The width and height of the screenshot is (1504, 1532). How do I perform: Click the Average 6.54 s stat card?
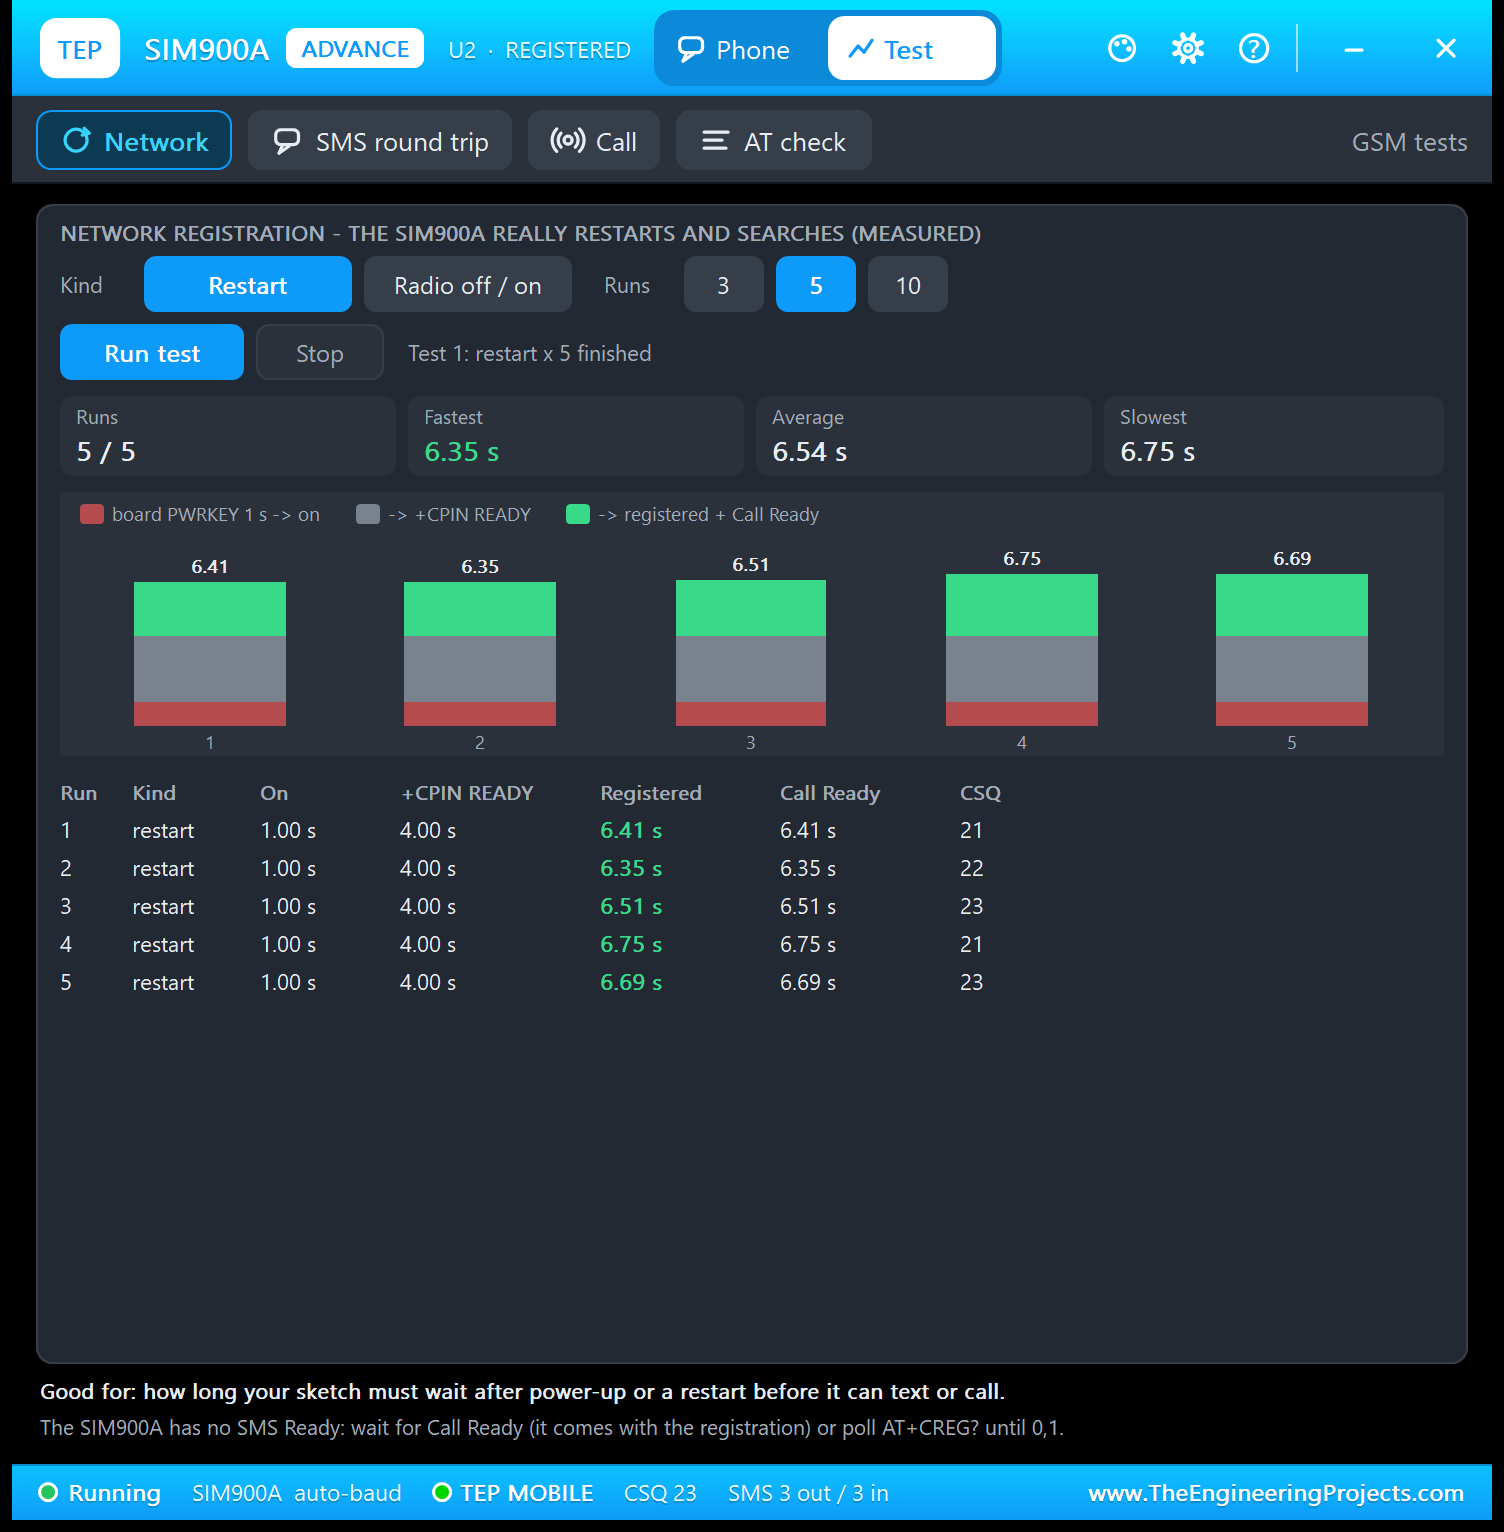click(924, 436)
